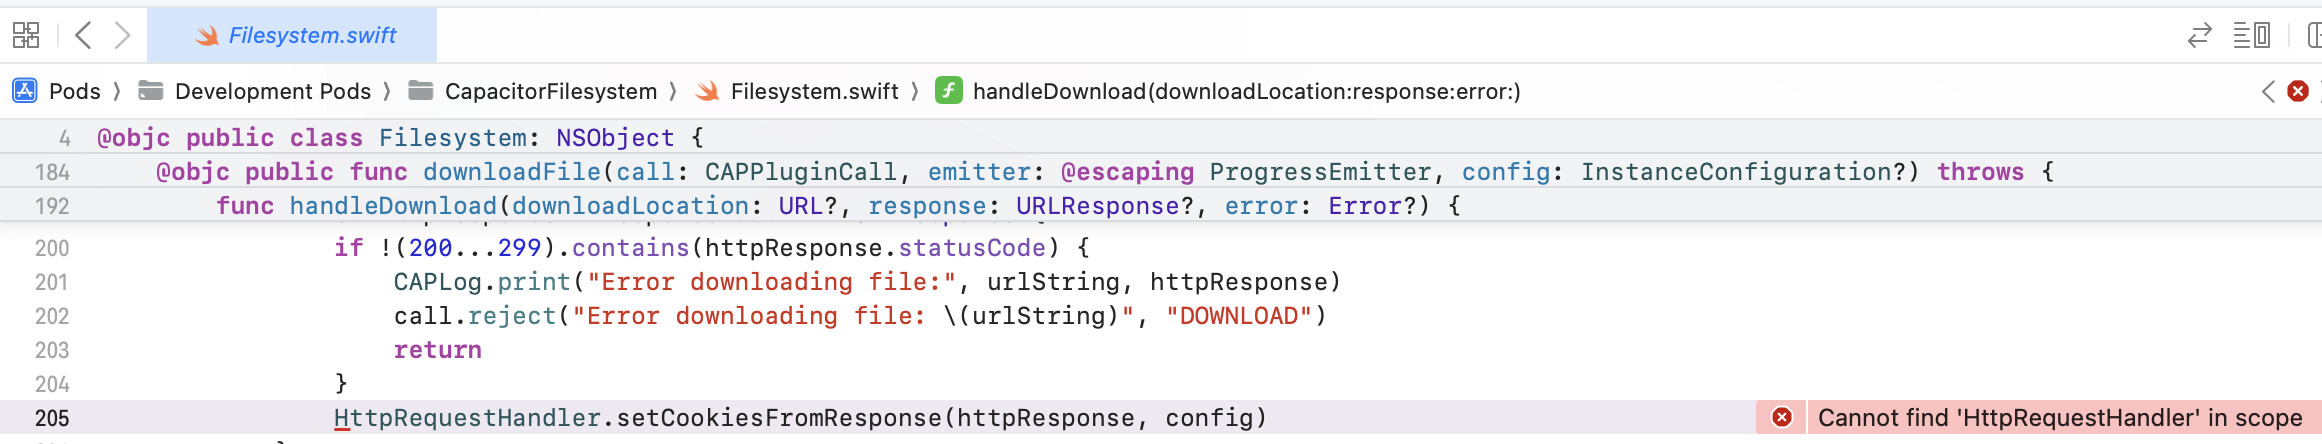Click the Pods project icon in breadcrumb
2322x444 pixels.
[25, 91]
